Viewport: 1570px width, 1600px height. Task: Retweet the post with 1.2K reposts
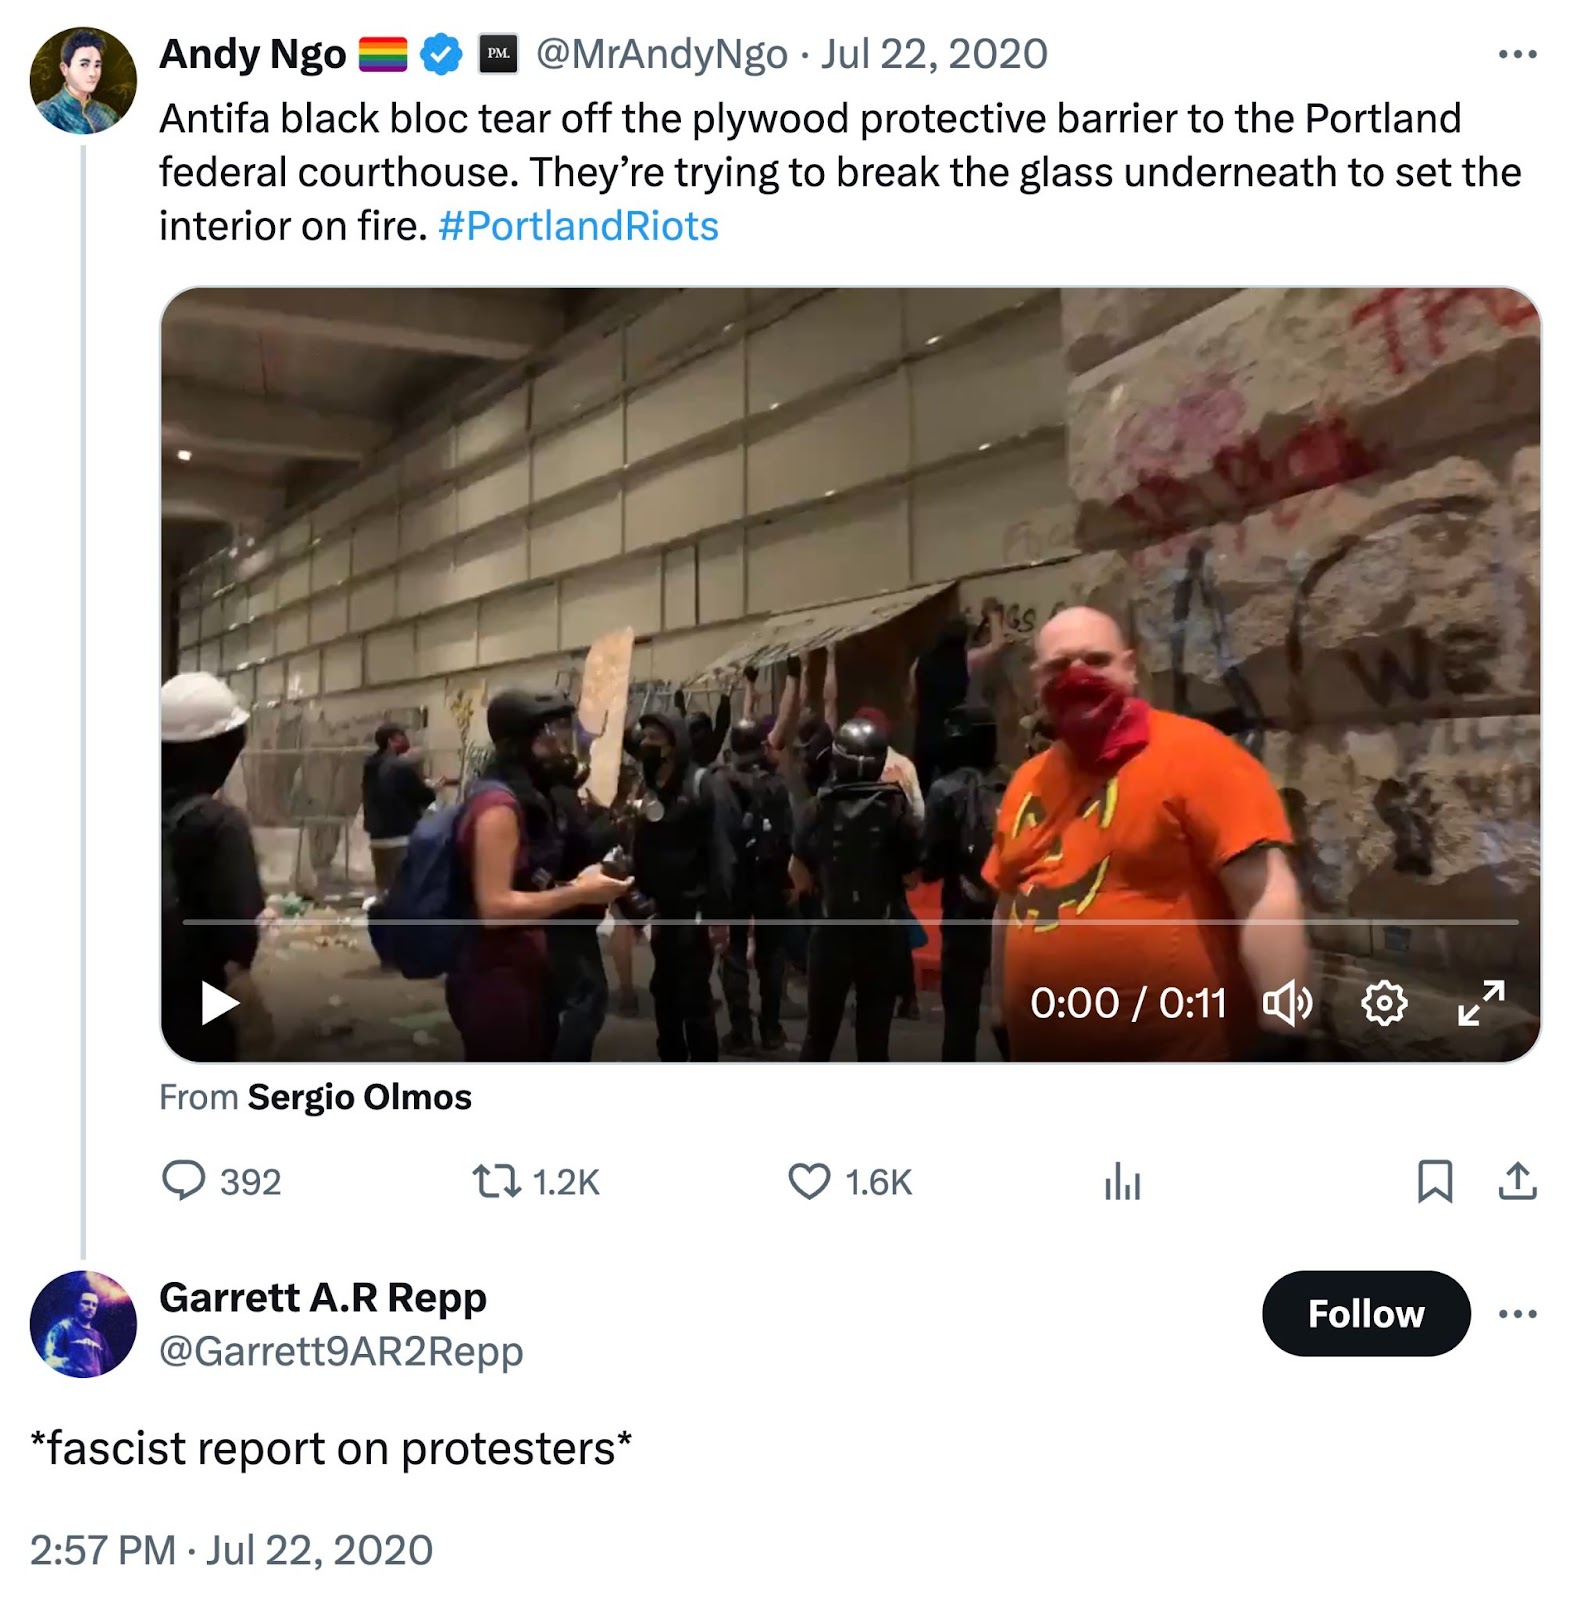pyautogui.click(x=496, y=1181)
